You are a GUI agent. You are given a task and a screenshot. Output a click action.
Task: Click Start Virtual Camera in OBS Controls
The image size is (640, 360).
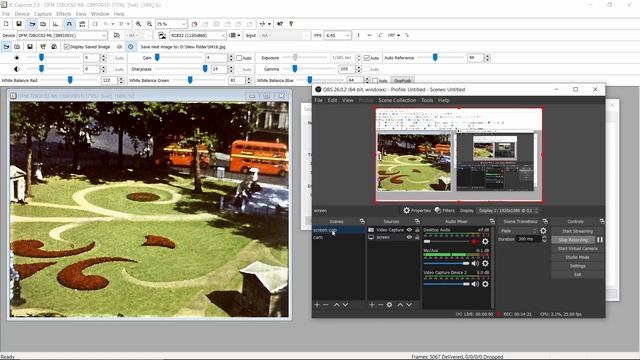(578, 249)
